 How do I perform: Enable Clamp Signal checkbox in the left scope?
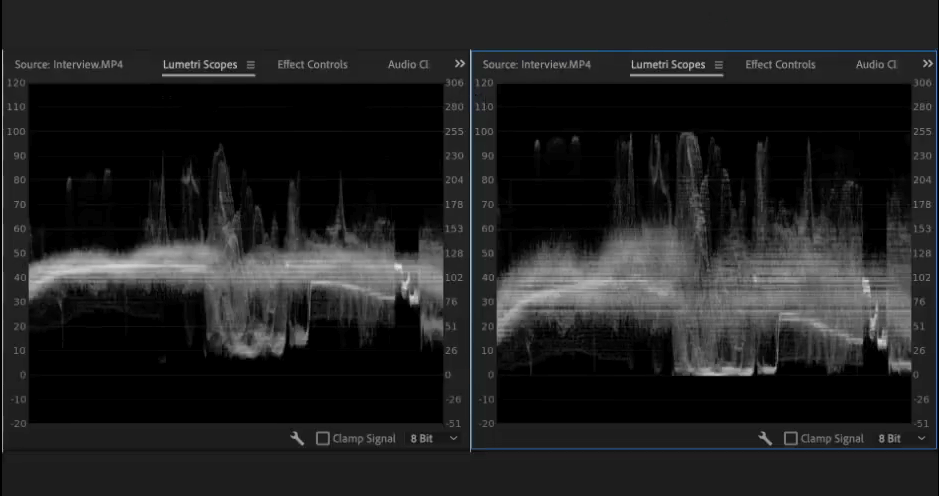(323, 439)
